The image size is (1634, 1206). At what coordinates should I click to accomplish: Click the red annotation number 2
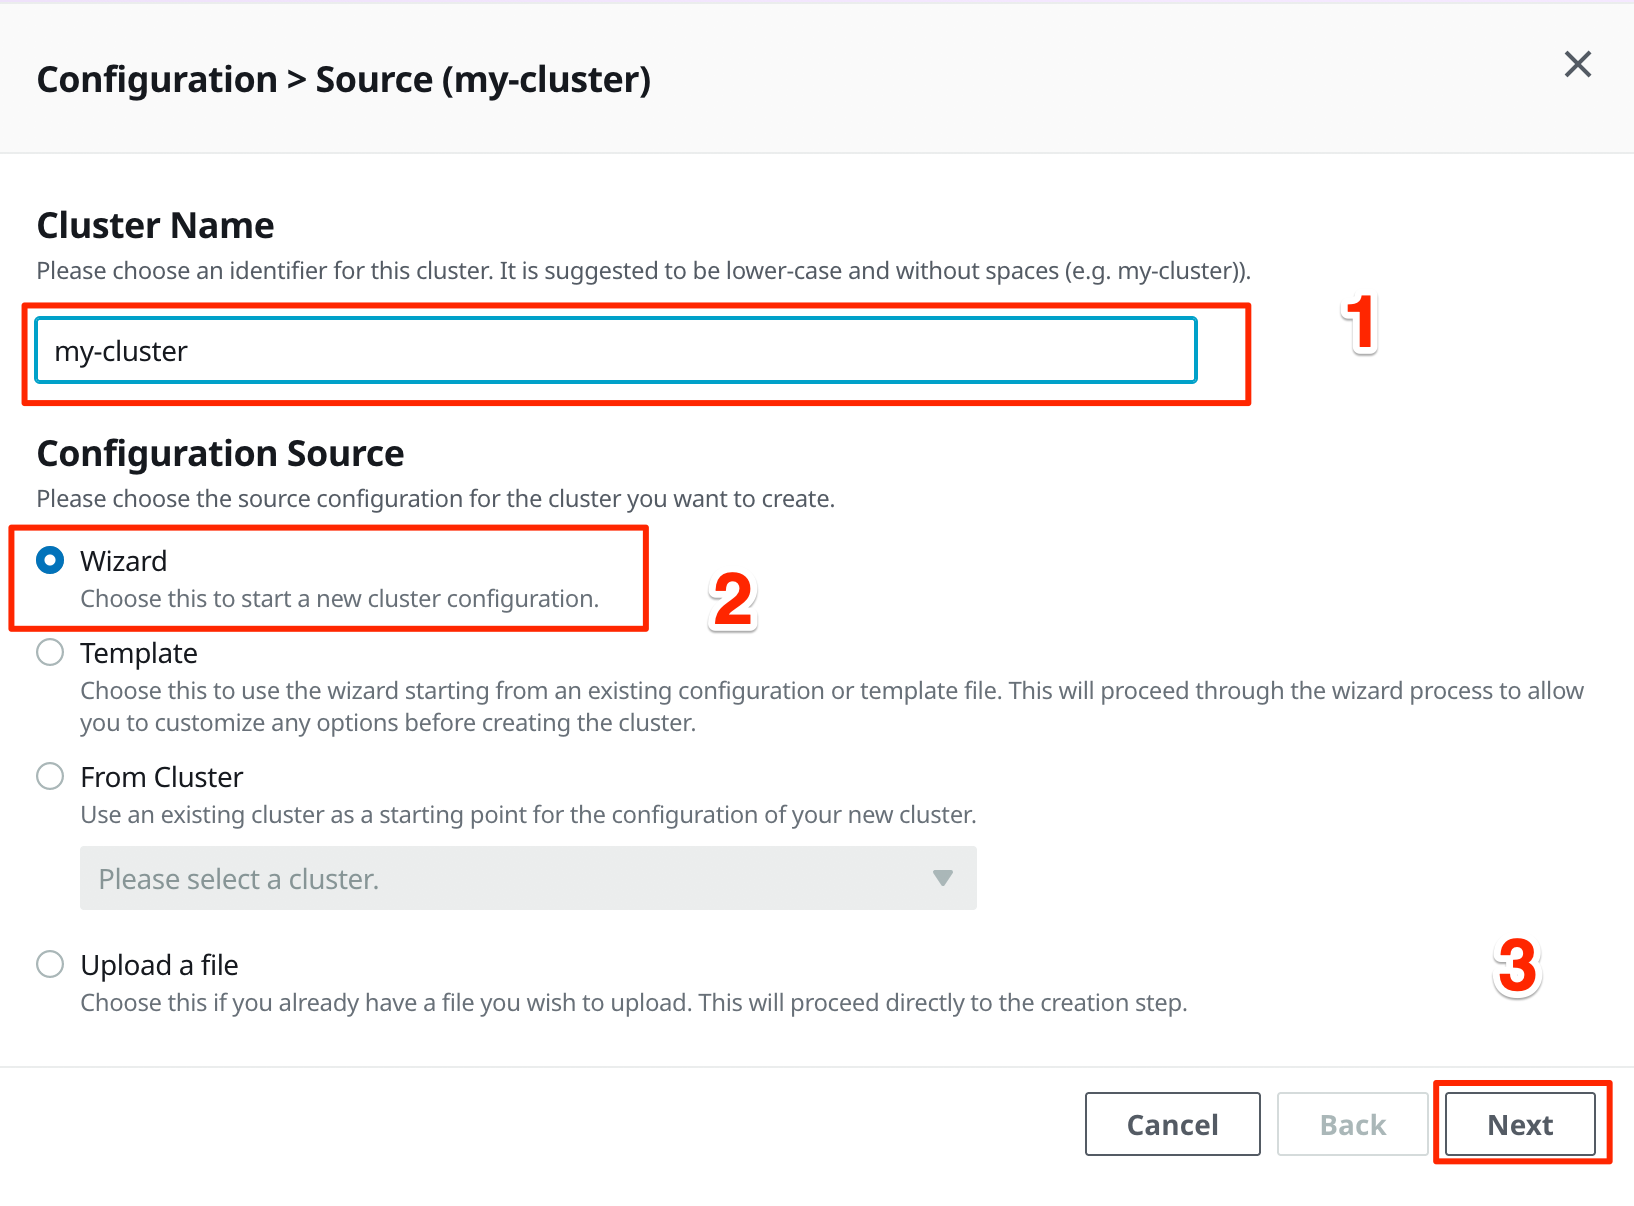pos(733,601)
